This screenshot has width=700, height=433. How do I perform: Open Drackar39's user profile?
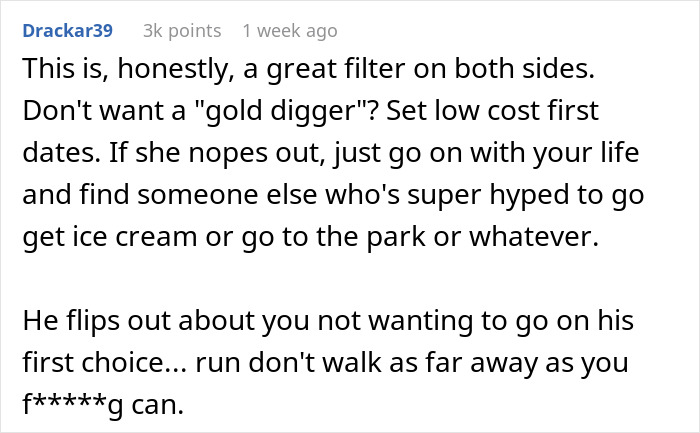(x=68, y=31)
